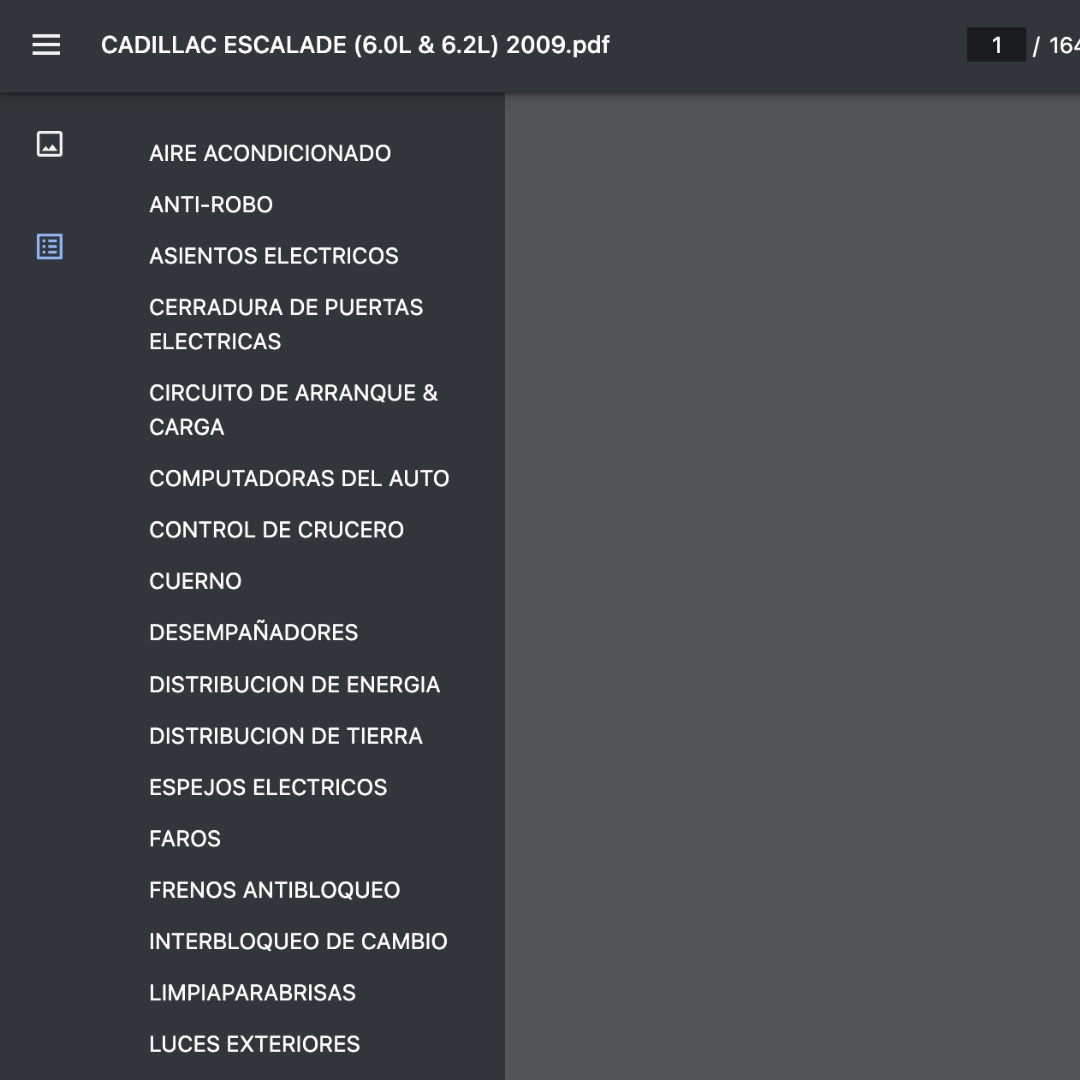Image resolution: width=1080 pixels, height=1080 pixels.
Task: Open ASIENTOS ELECTRICOS outline entry
Action: pos(273,256)
